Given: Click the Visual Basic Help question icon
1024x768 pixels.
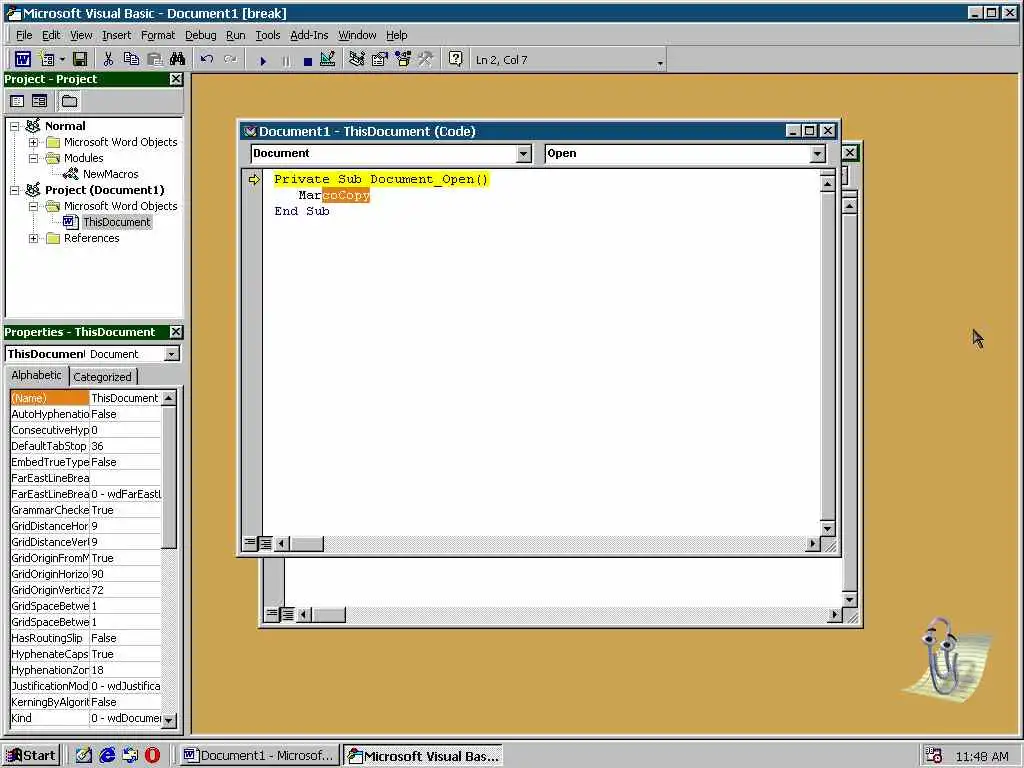Looking at the screenshot, I should [455, 59].
